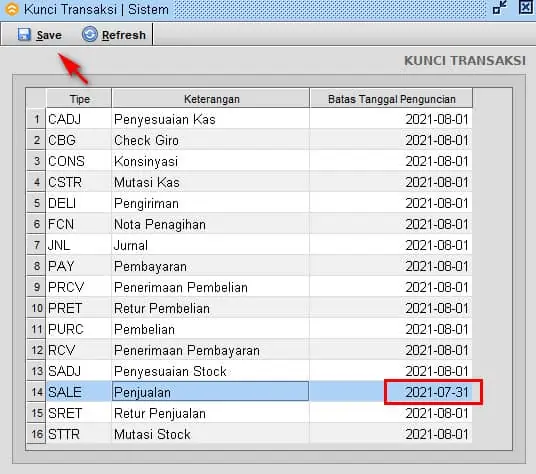Click the Penerimaan Pembayaran cell
536x474 pixels.
211,350
